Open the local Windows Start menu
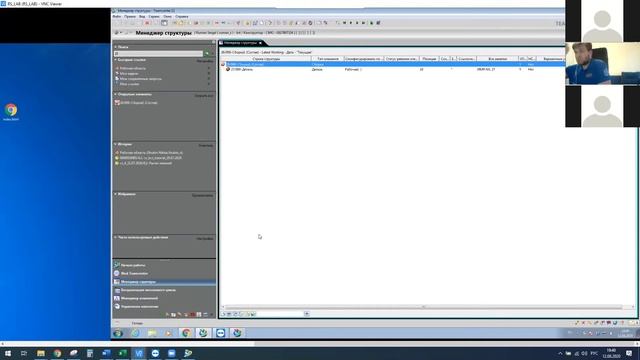The height and width of the screenshot is (360, 640). point(7,353)
